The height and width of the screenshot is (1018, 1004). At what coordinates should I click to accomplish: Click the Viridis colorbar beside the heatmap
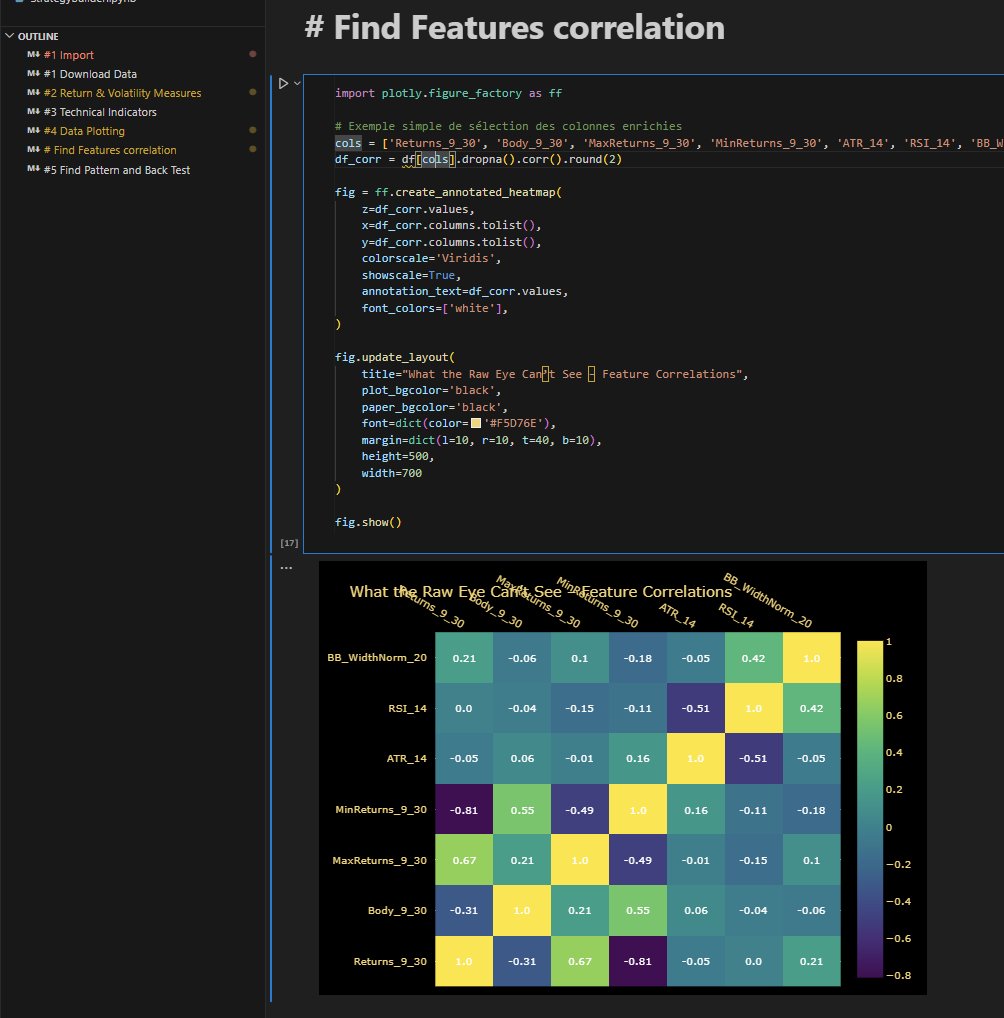pos(870,808)
